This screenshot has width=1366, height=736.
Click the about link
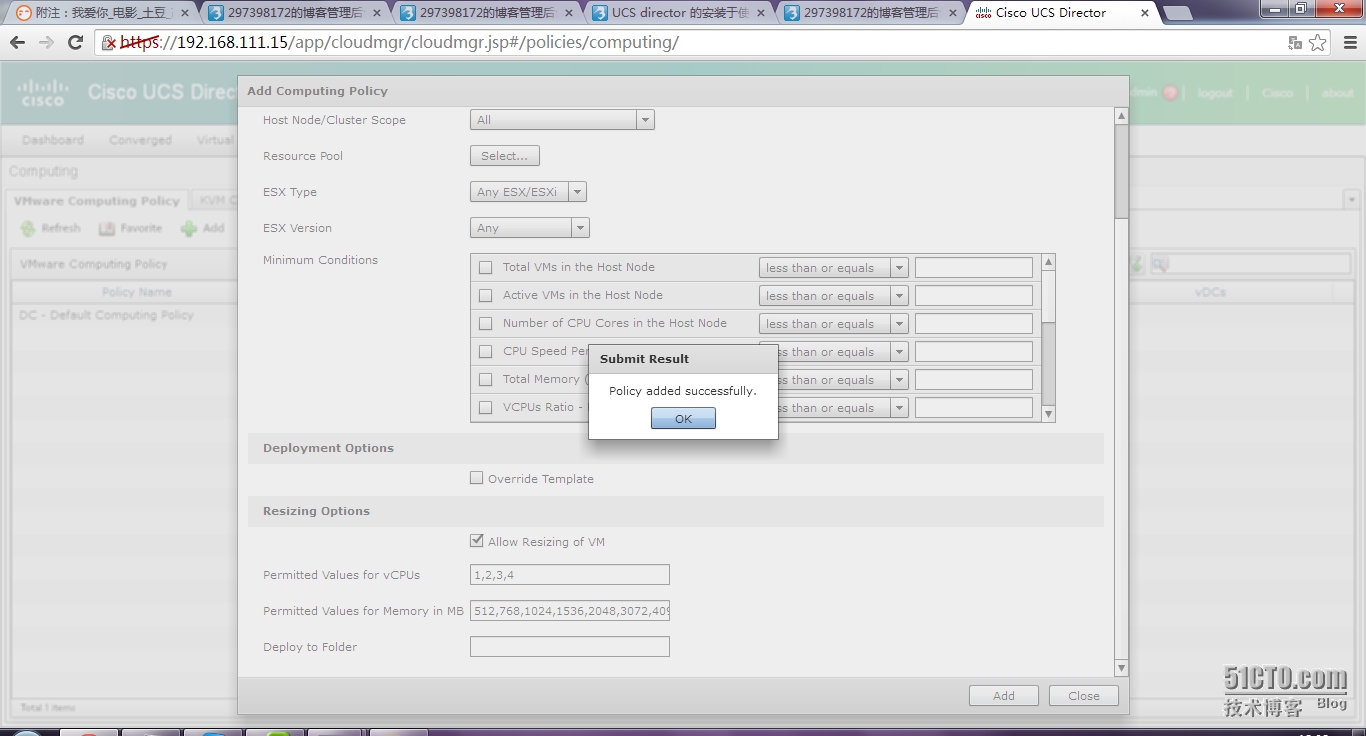1337,93
